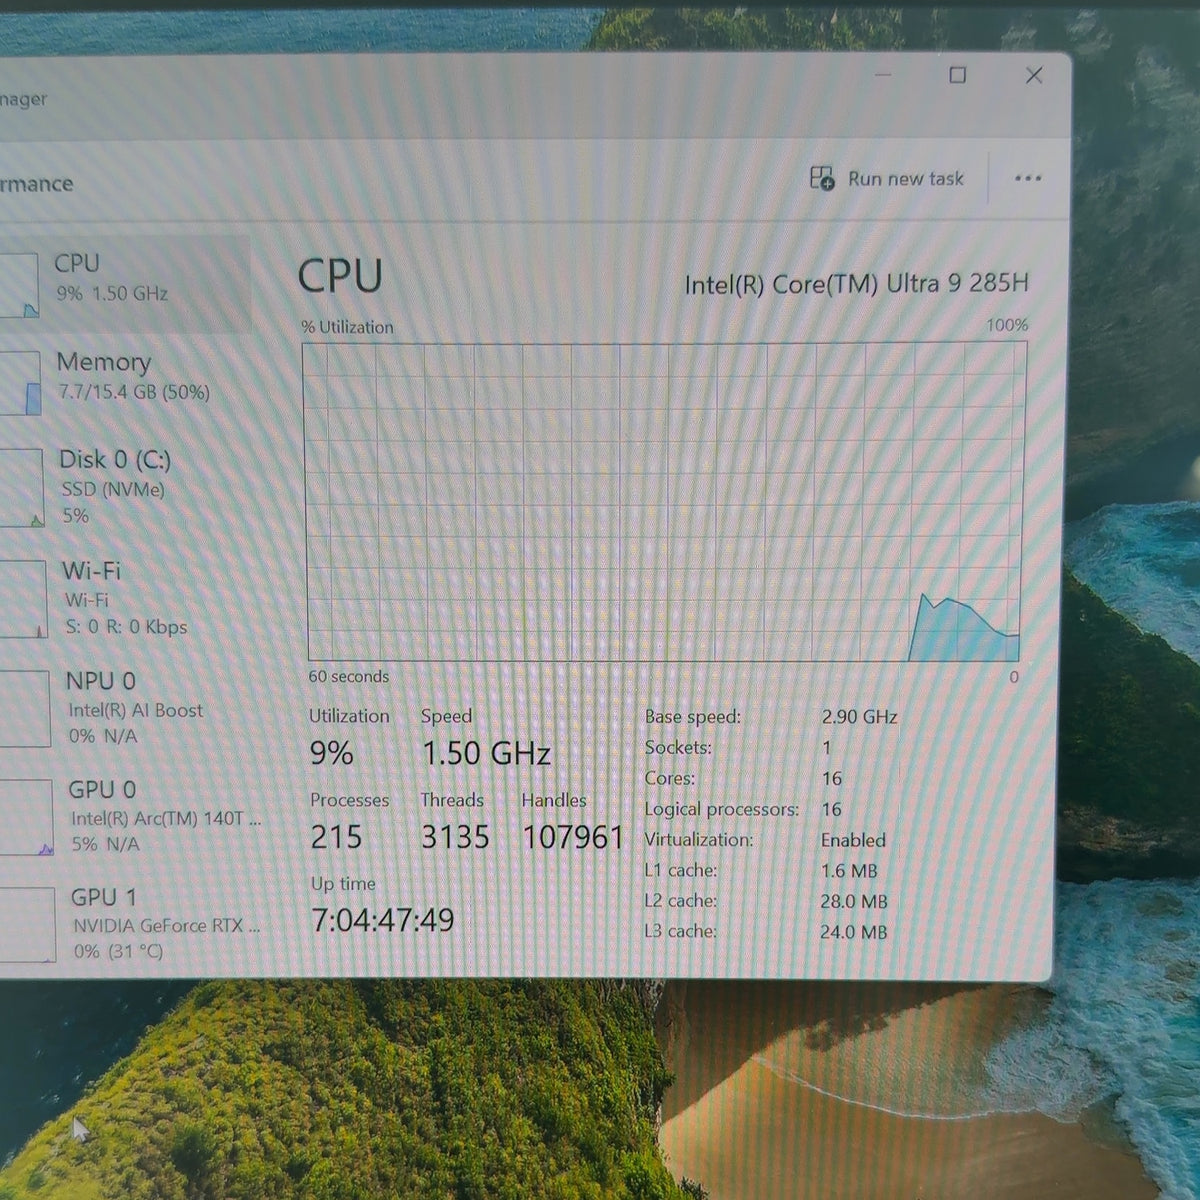
Task: Click the Handles count 107961
Action: pos(573,837)
